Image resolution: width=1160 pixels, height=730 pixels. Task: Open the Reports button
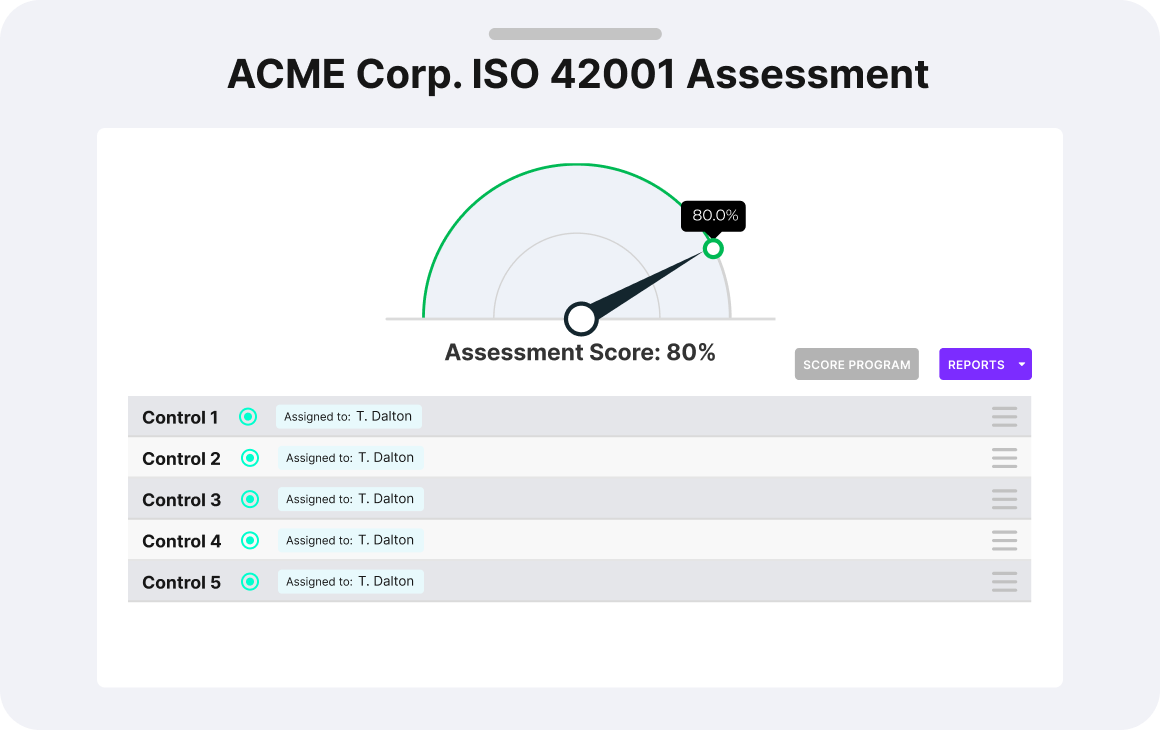coord(985,364)
